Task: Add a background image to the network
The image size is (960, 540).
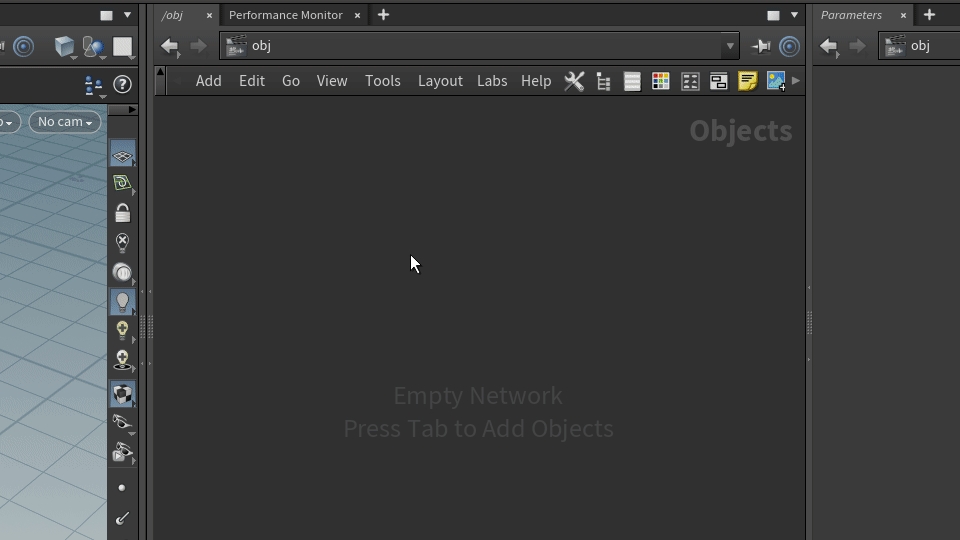Action: pyautogui.click(x=776, y=82)
